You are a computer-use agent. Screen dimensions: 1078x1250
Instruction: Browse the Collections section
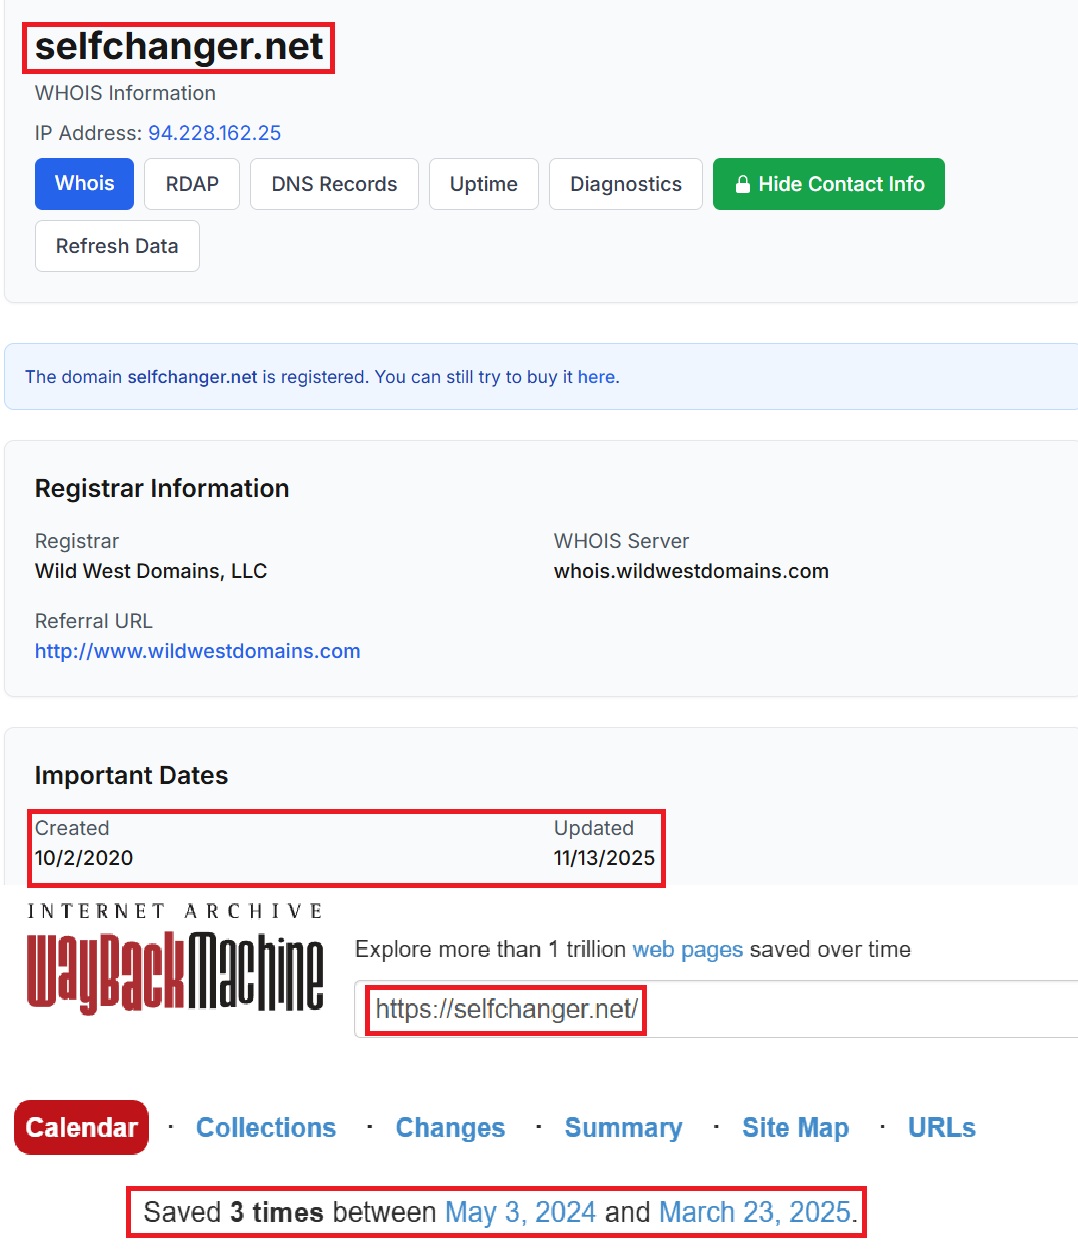coord(266,1127)
